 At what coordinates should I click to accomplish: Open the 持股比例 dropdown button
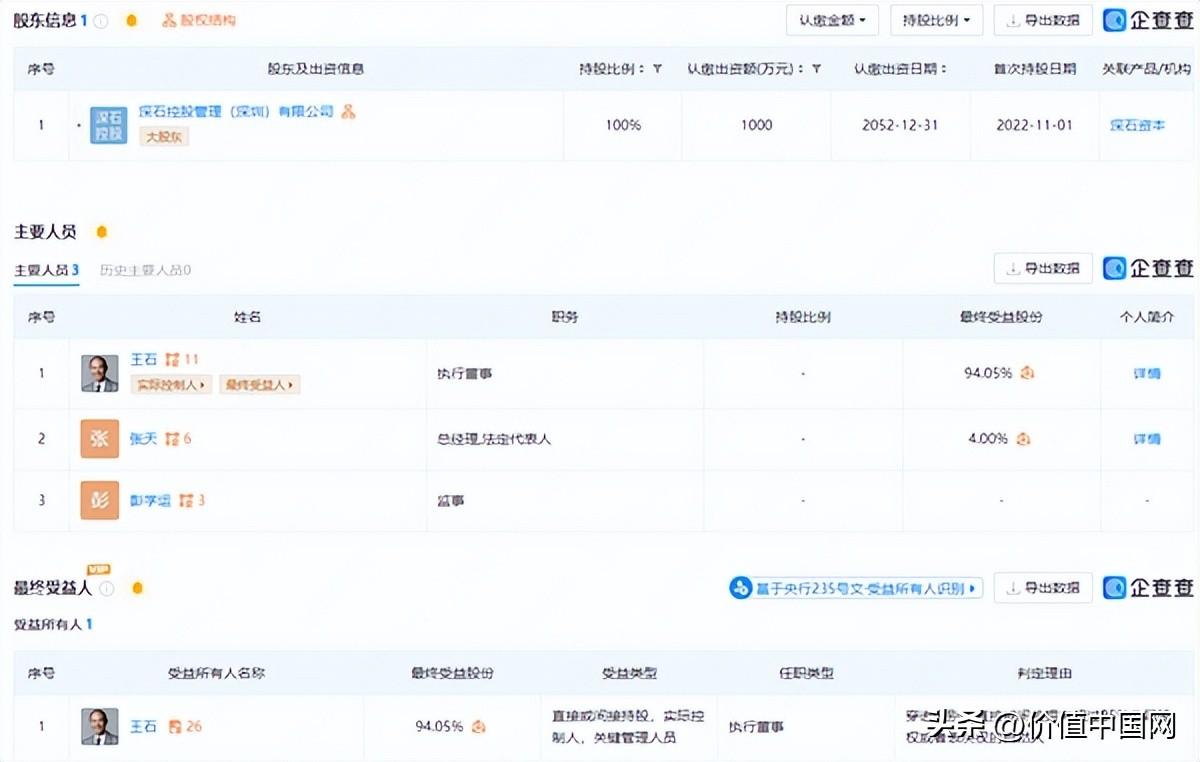click(935, 20)
